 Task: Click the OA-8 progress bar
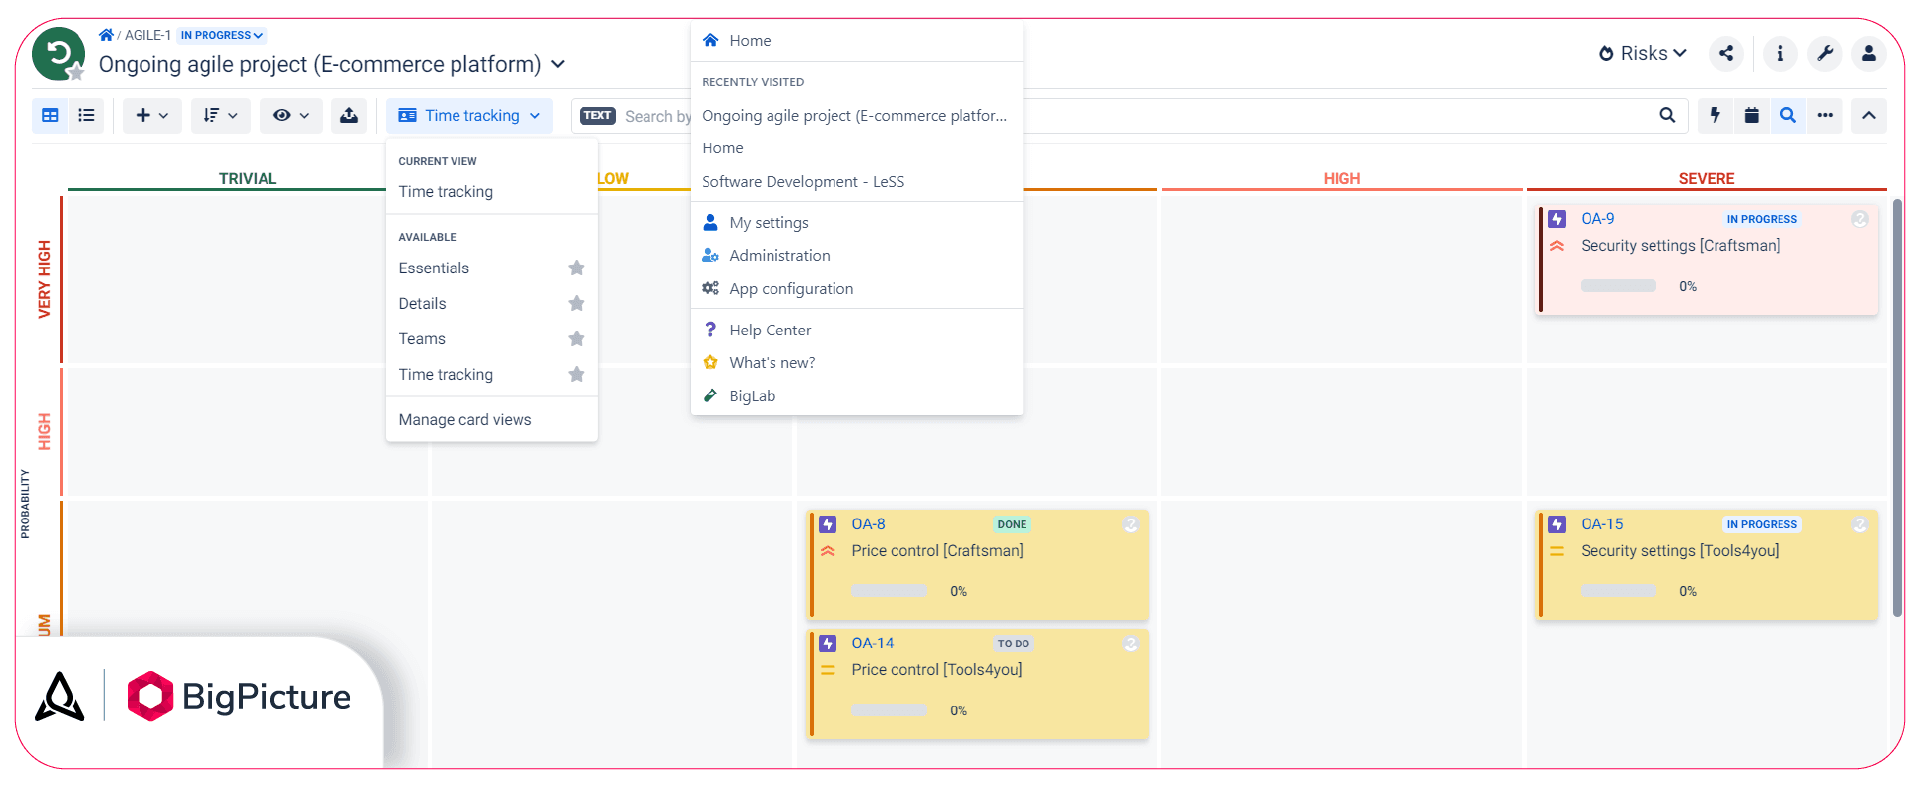pyautogui.click(x=889, y=591)
